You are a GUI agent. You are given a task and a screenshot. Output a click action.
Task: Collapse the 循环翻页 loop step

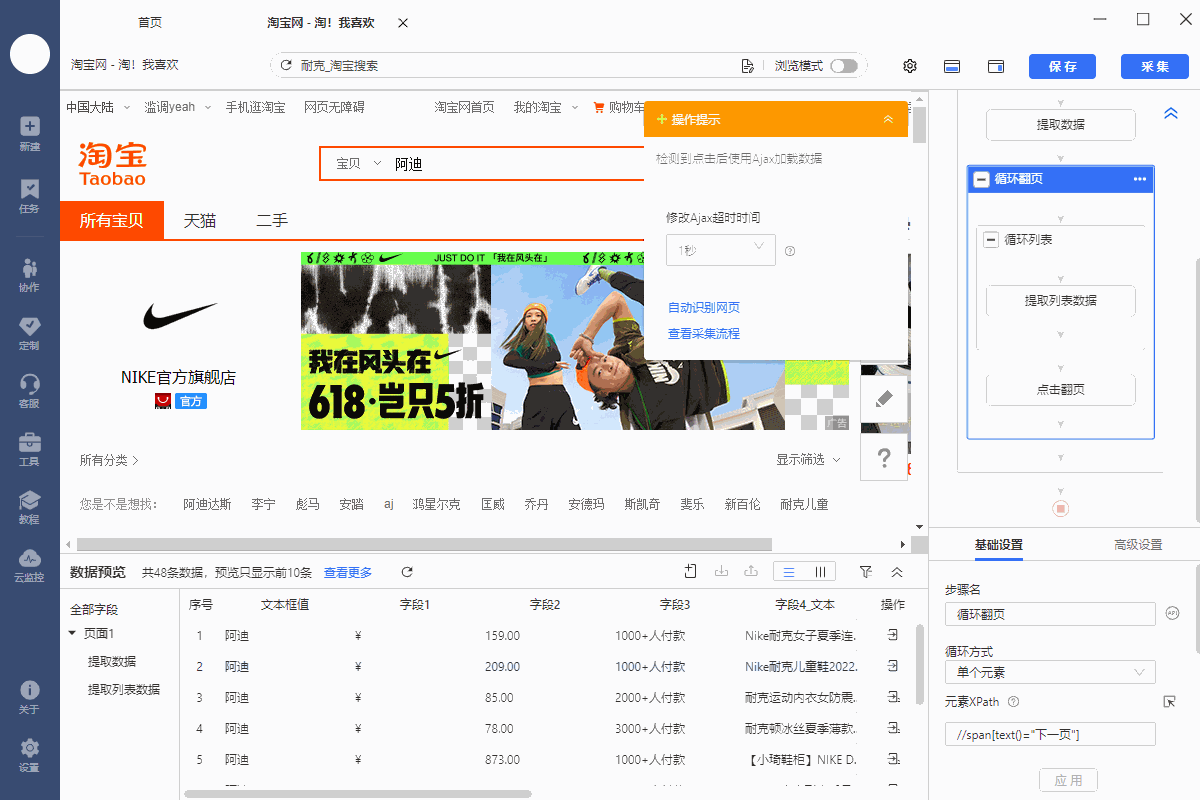point(981,179)
